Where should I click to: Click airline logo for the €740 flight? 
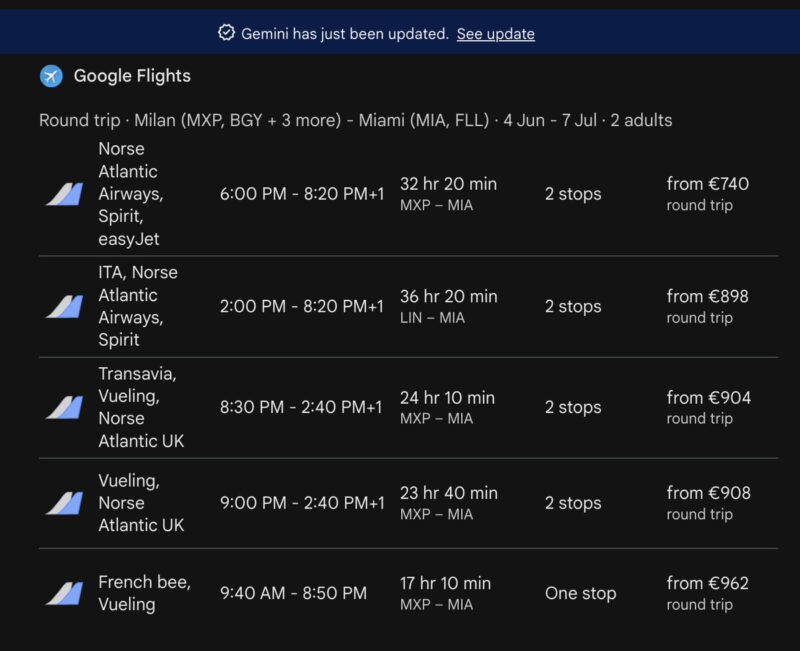click(64, 194)
